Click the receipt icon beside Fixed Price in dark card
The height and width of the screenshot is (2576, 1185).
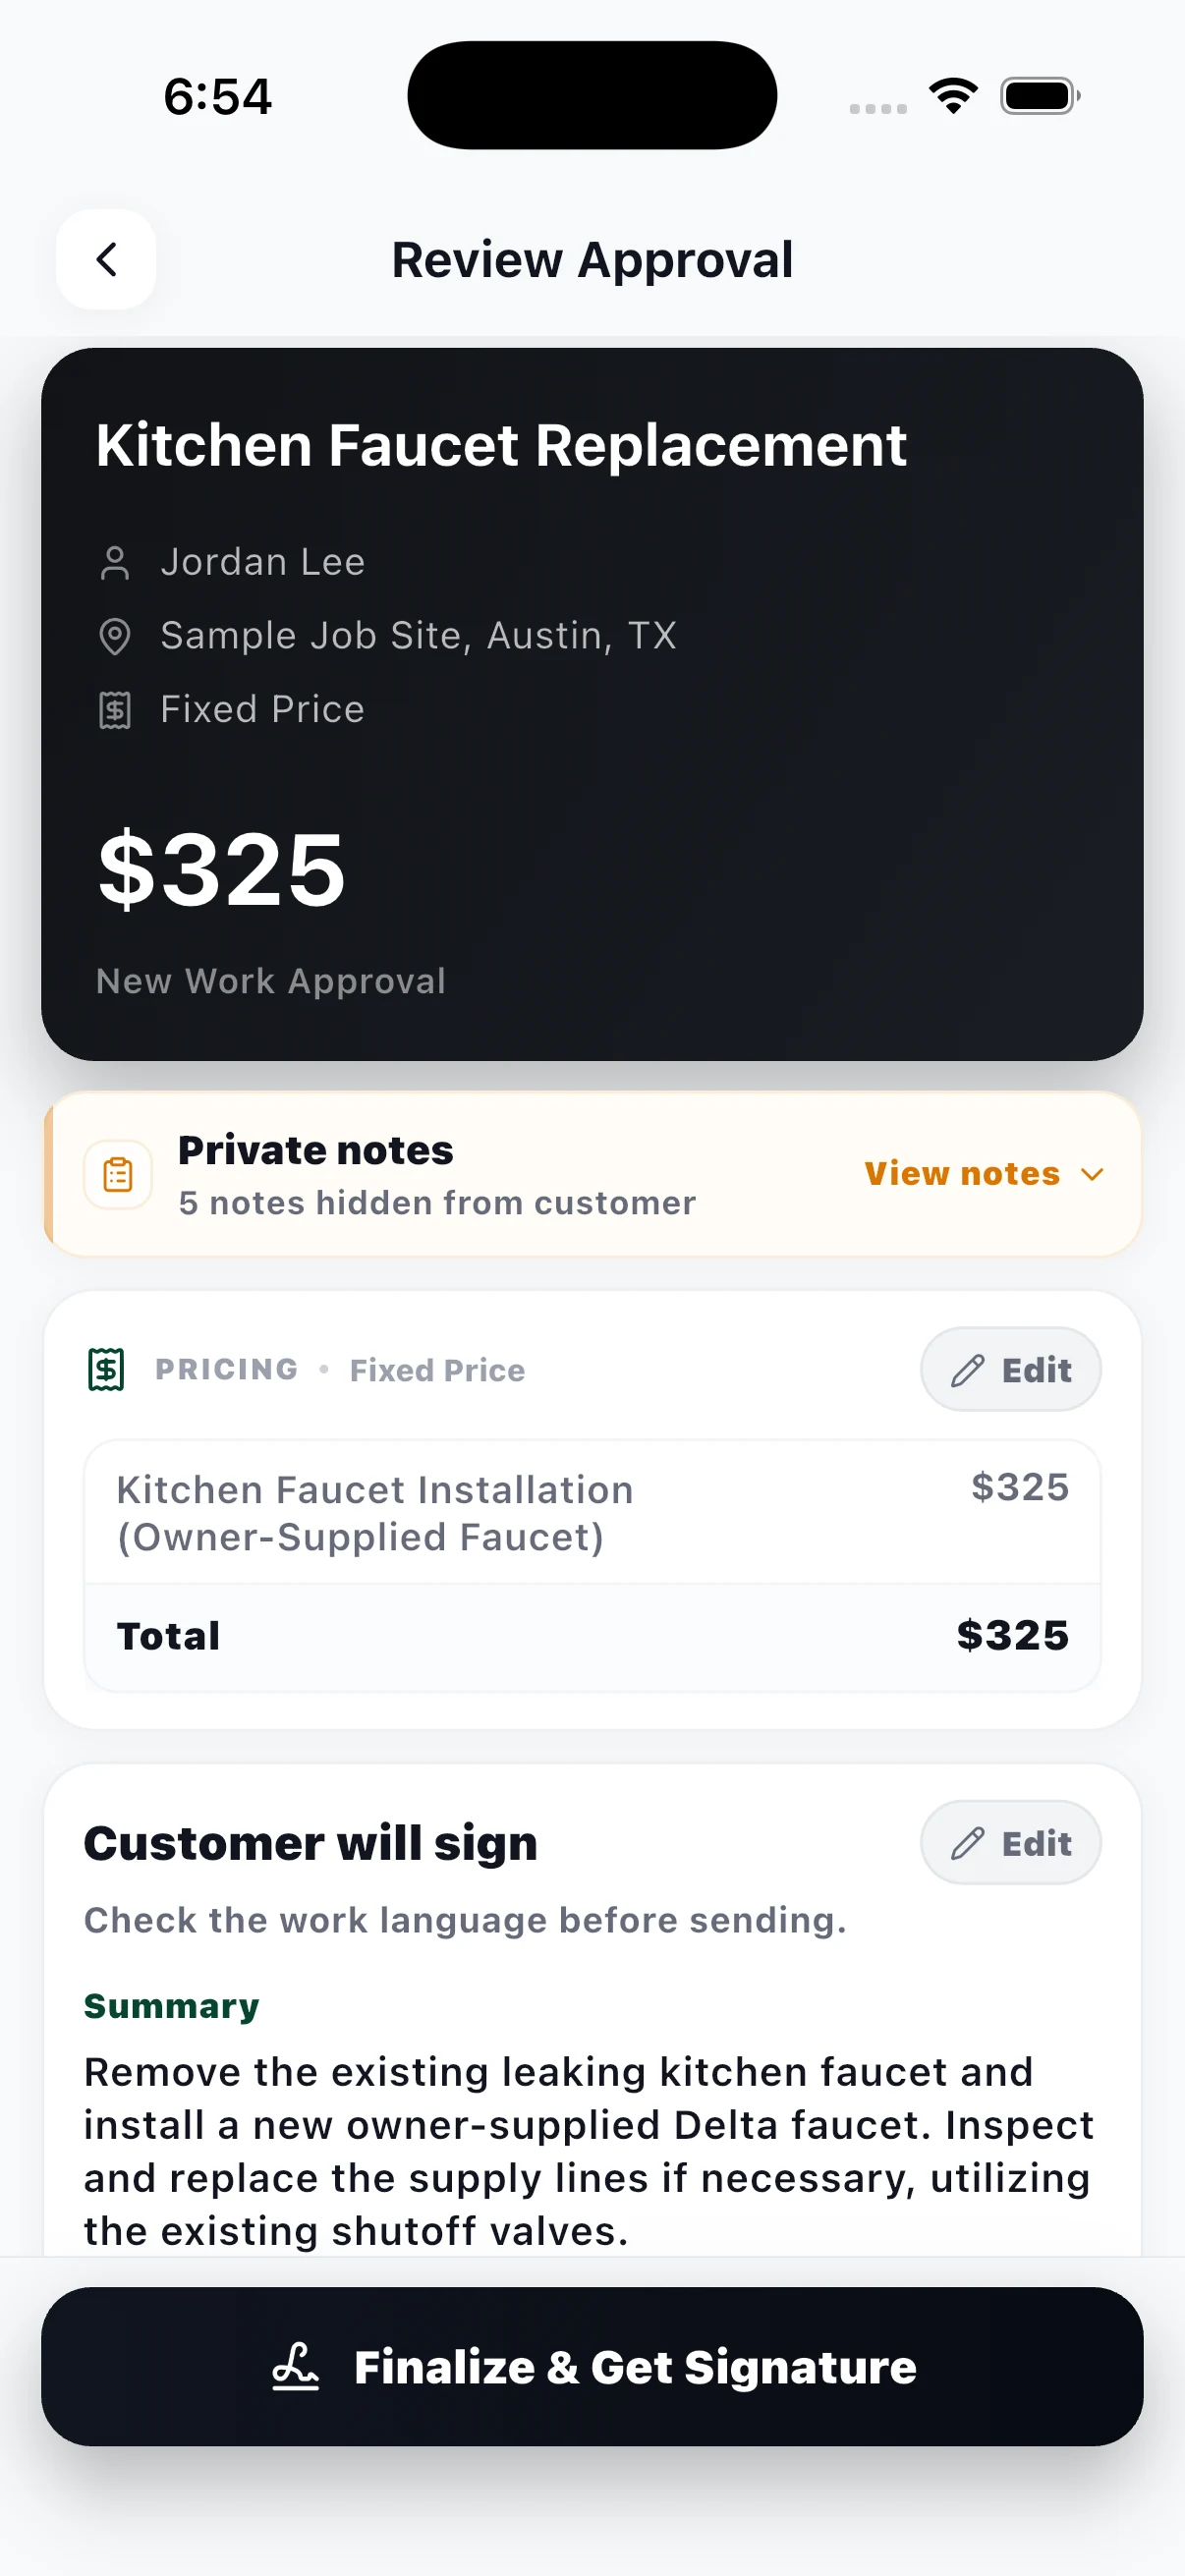(115, 710)
